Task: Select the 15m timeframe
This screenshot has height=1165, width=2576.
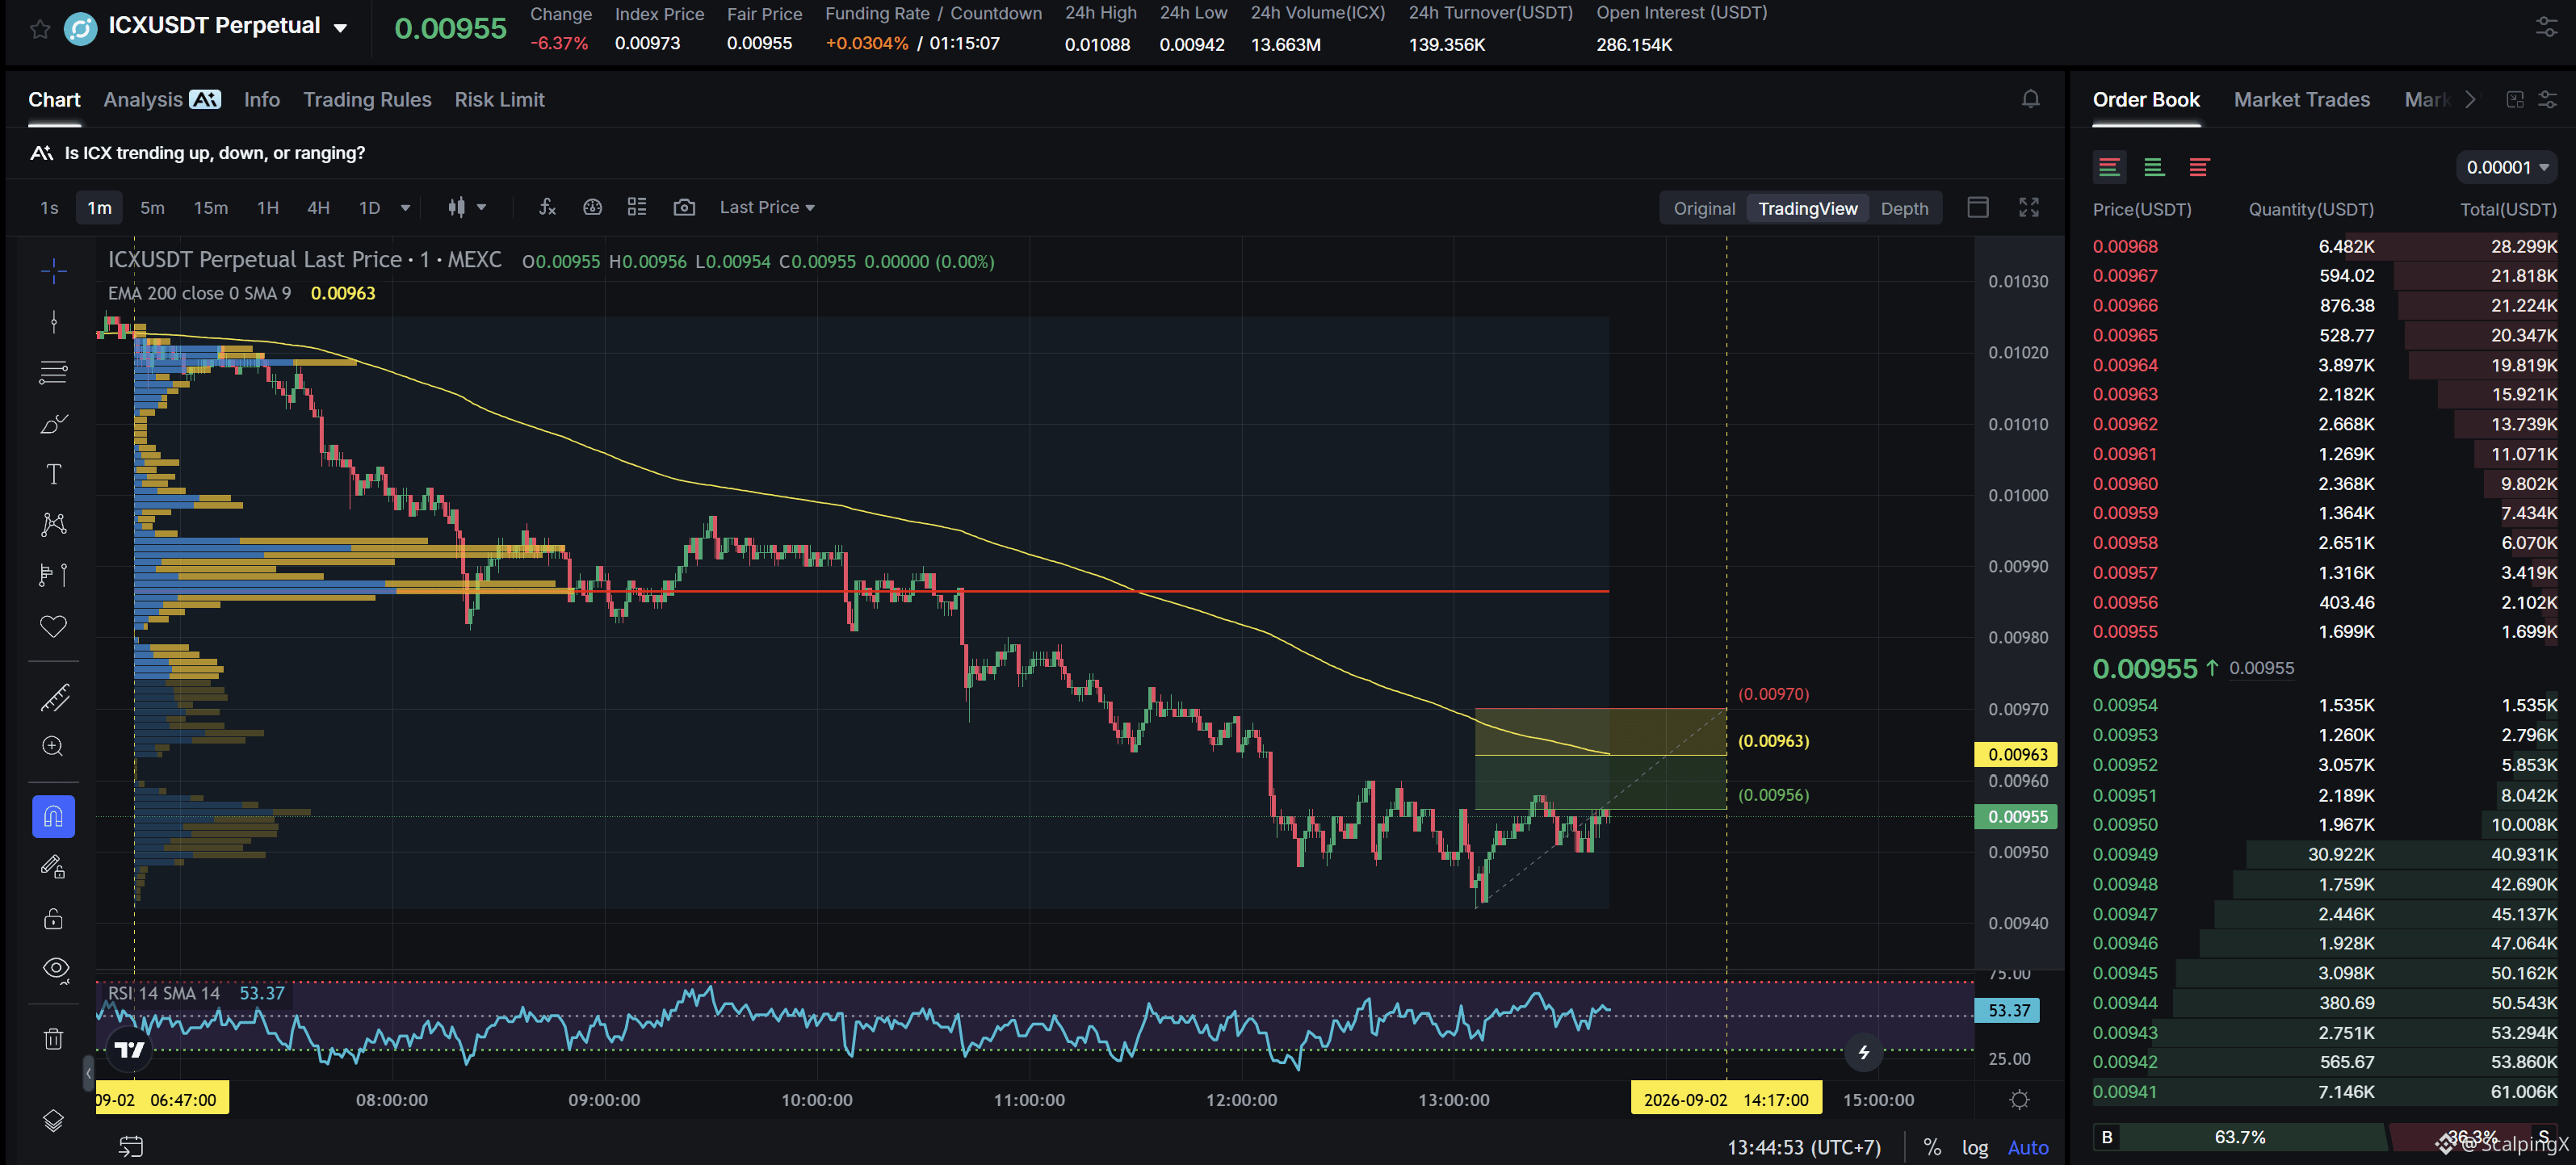Action: (210, 207)
